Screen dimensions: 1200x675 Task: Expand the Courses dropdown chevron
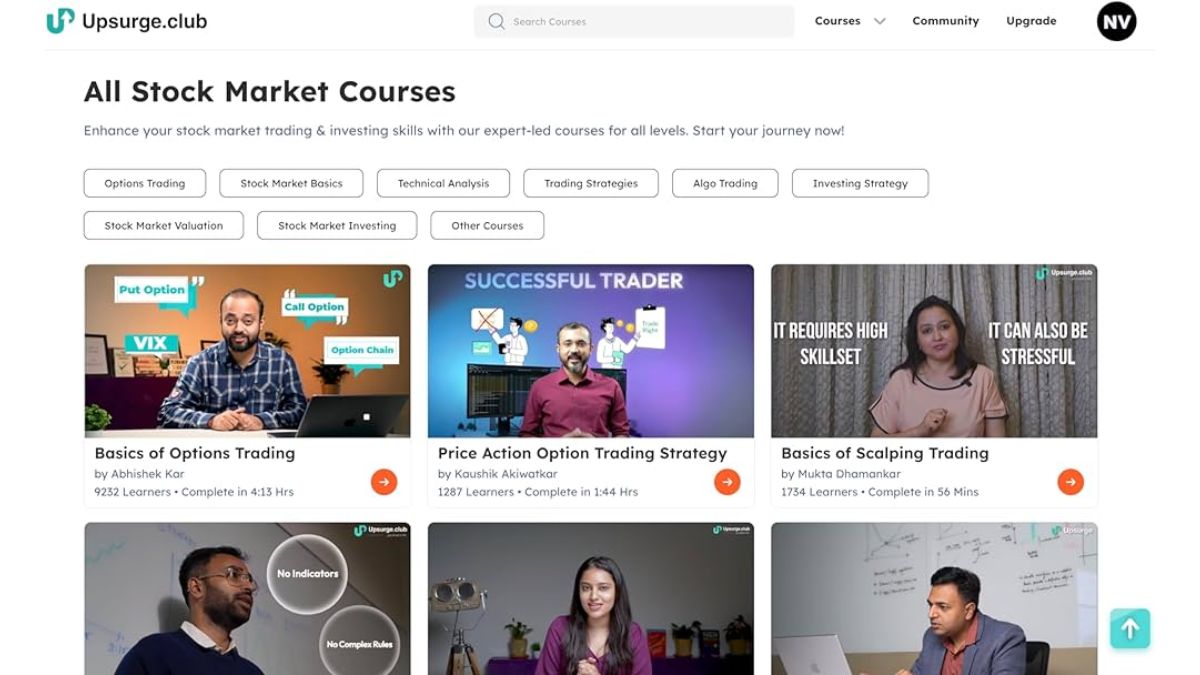(880, 21)
